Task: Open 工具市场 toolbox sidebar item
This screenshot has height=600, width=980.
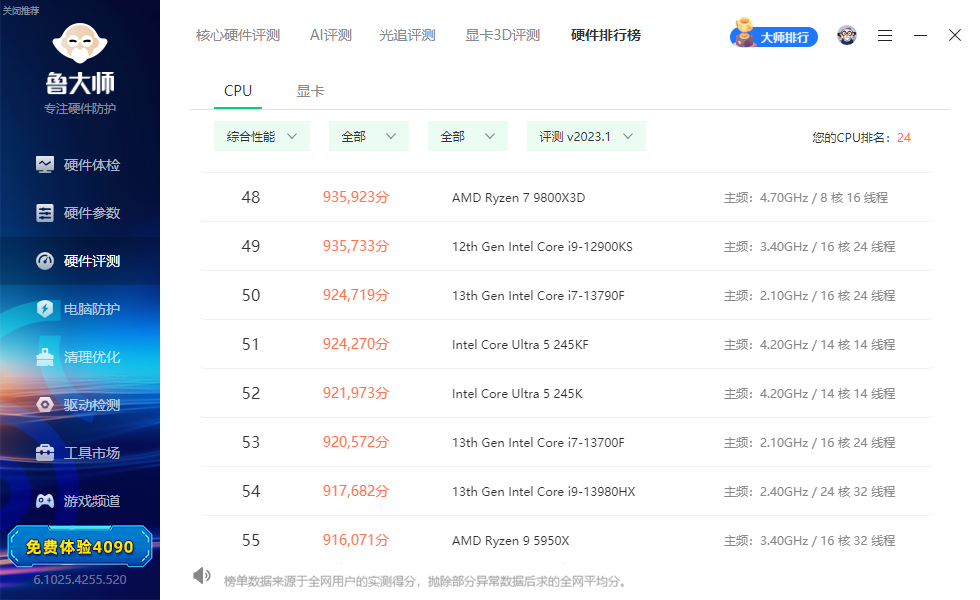Action: coord(79,453)
